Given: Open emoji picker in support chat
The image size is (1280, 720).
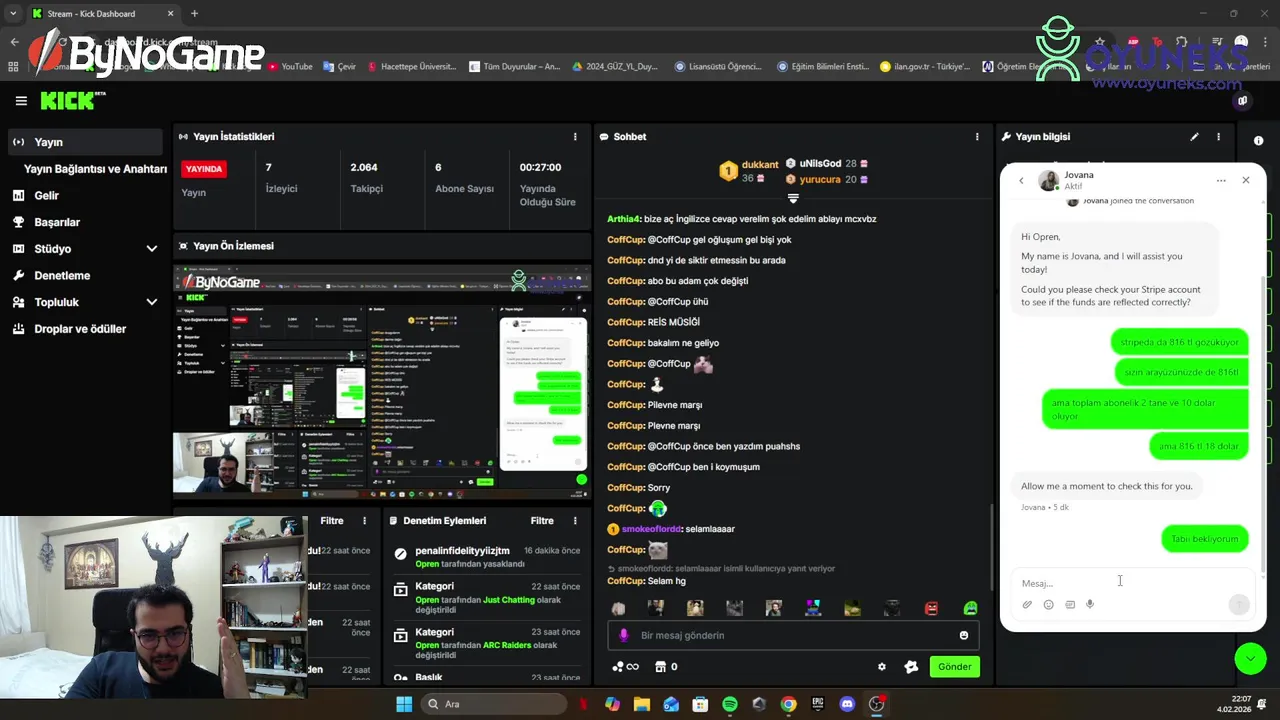Looking at the screenshot, I should [1048, 605].
